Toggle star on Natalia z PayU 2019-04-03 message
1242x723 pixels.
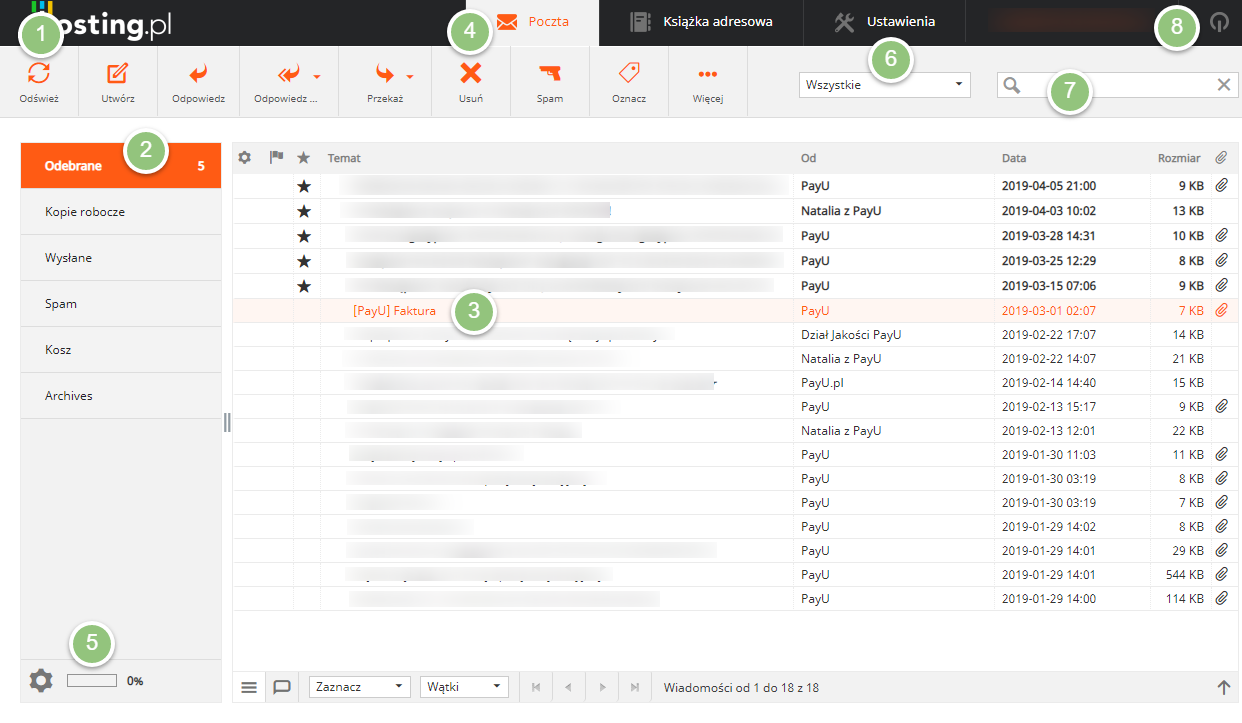pos(304,211)
